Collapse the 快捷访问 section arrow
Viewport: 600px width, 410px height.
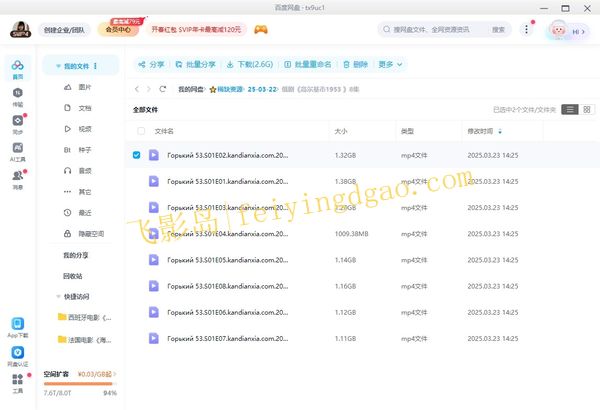(x=59, y=296)
